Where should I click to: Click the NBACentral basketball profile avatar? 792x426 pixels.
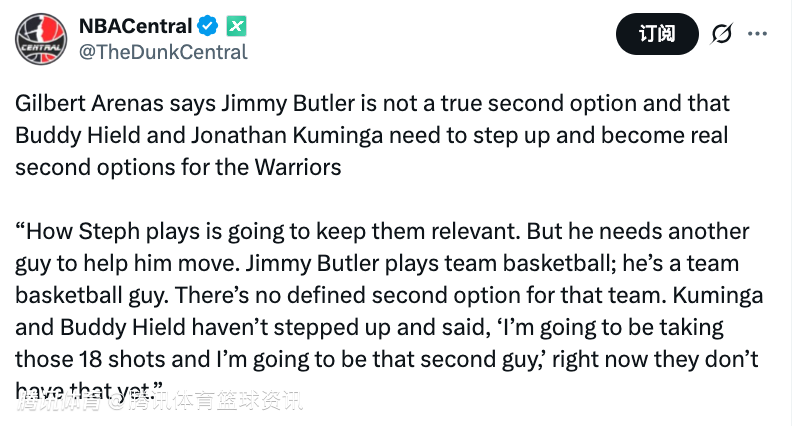(x=40, y=40)
